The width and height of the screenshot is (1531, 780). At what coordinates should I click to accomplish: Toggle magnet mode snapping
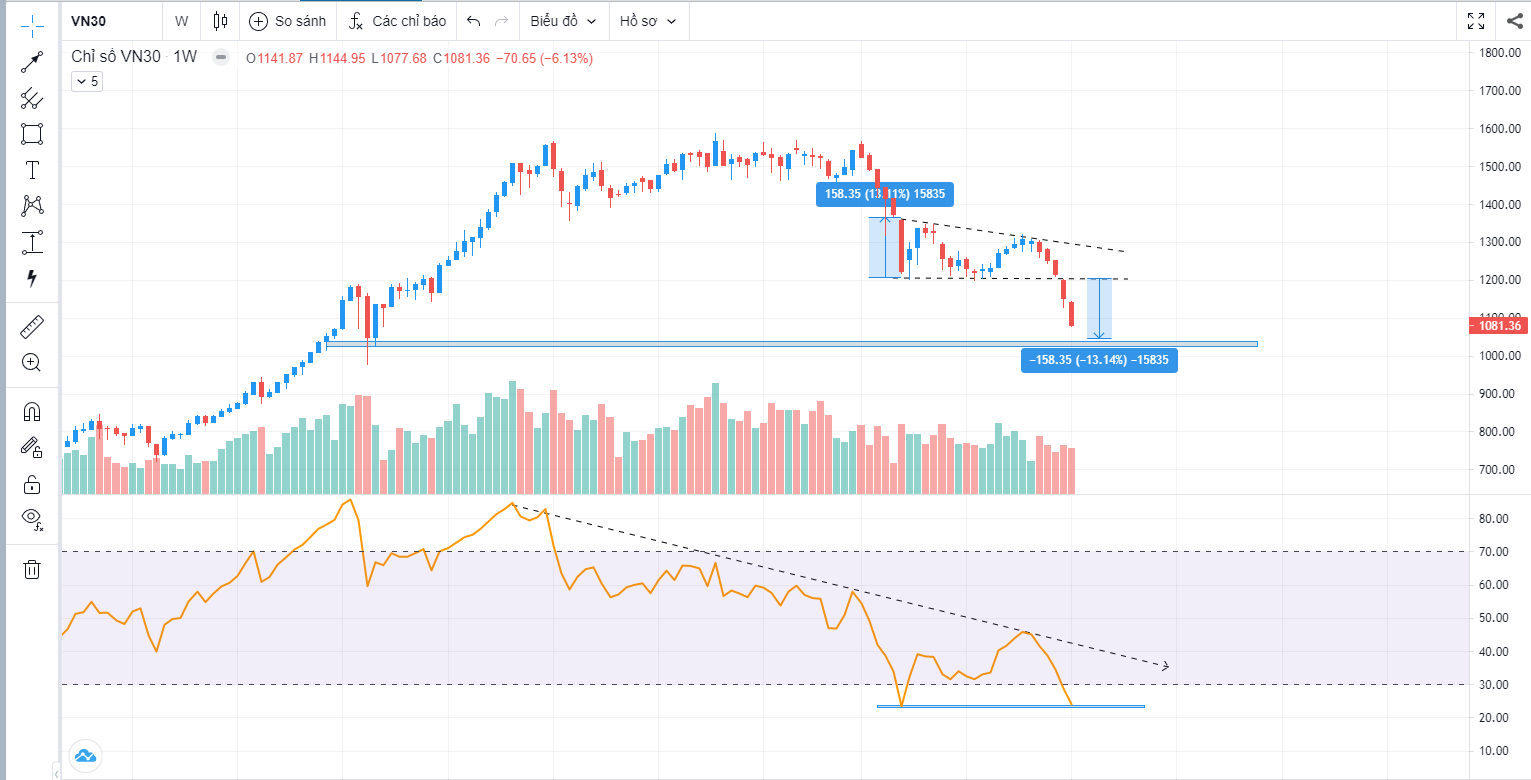click(33, 411)
